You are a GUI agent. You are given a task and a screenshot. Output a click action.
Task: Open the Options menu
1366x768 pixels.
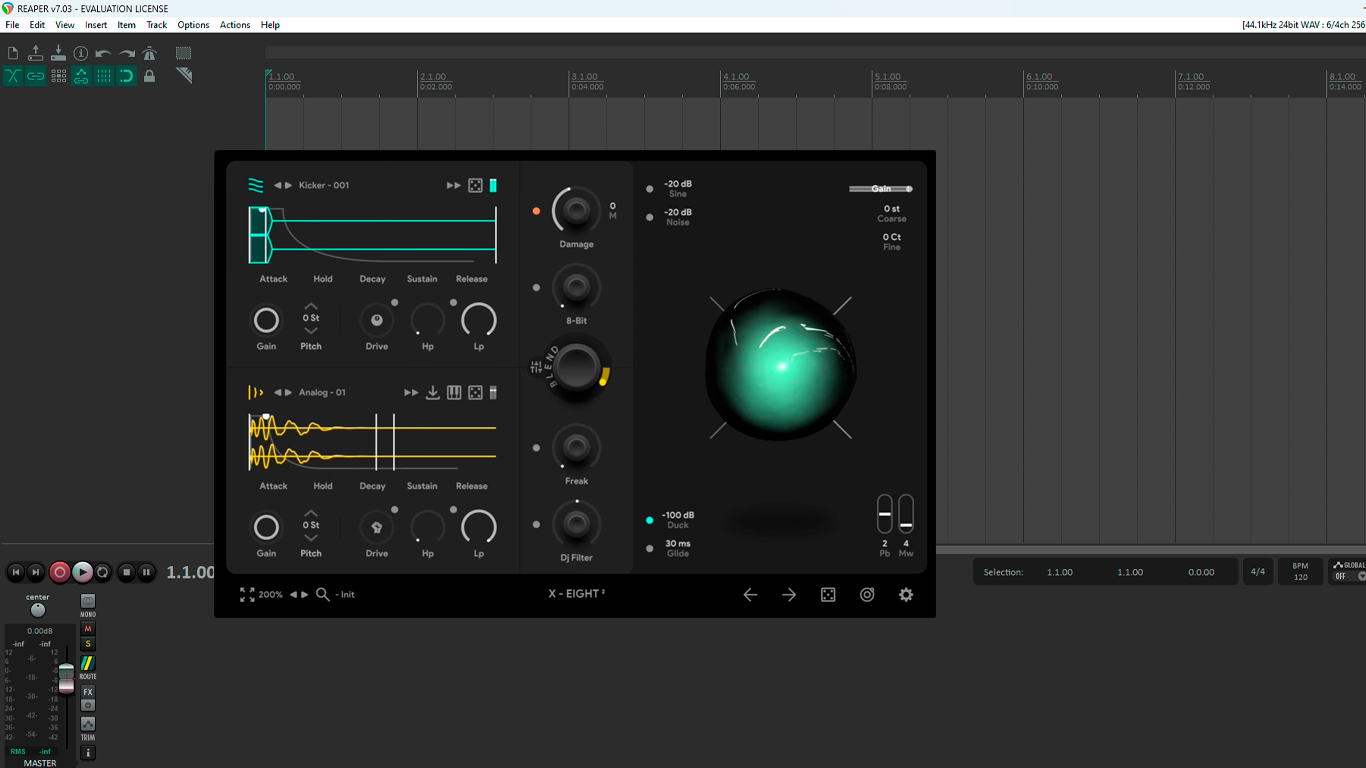(x=194, y=25)
